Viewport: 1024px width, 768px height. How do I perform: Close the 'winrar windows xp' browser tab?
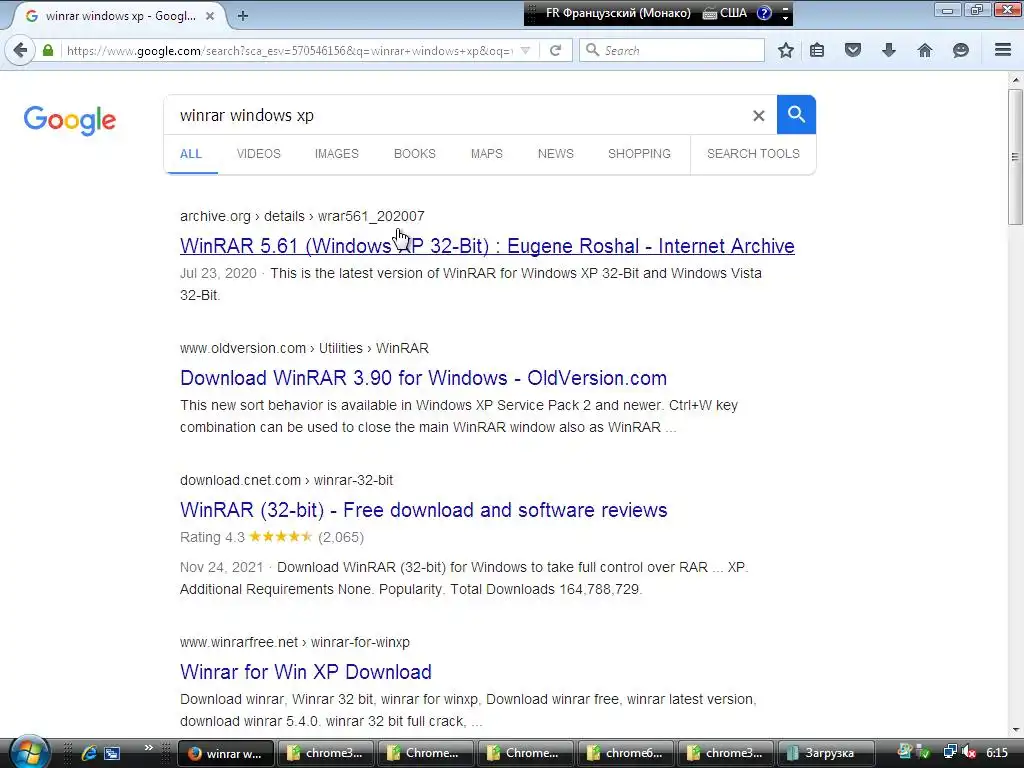click(x=210, y=16)
